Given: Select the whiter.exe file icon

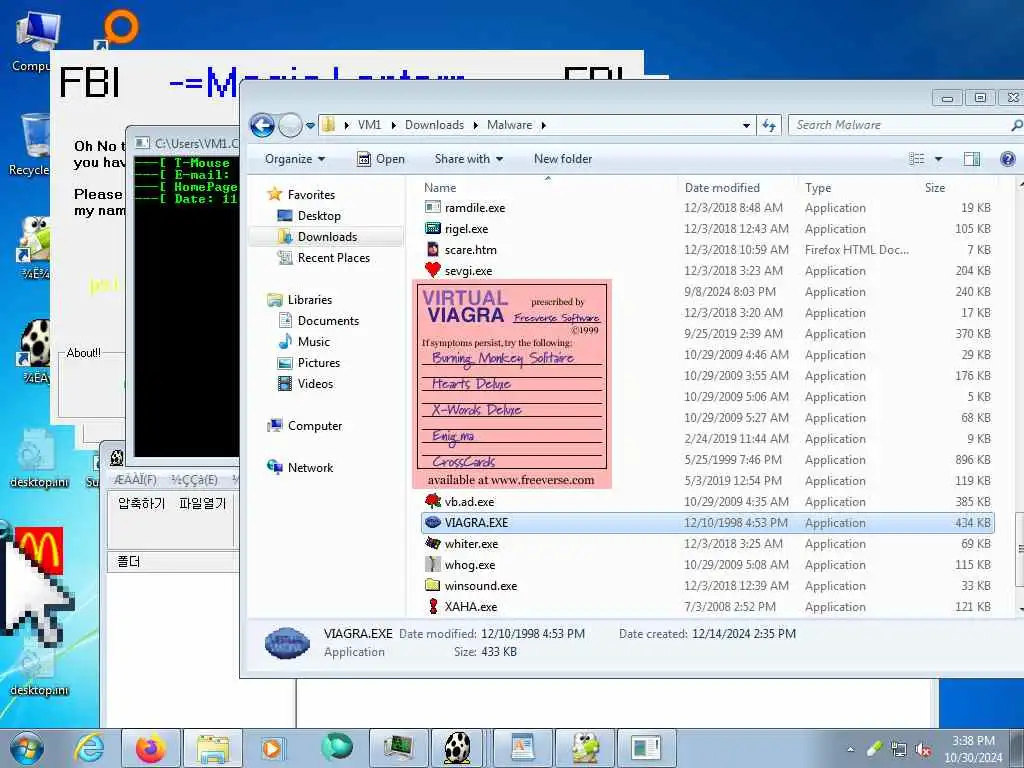Looking at the screenshot, I should (x=432, y=543).
